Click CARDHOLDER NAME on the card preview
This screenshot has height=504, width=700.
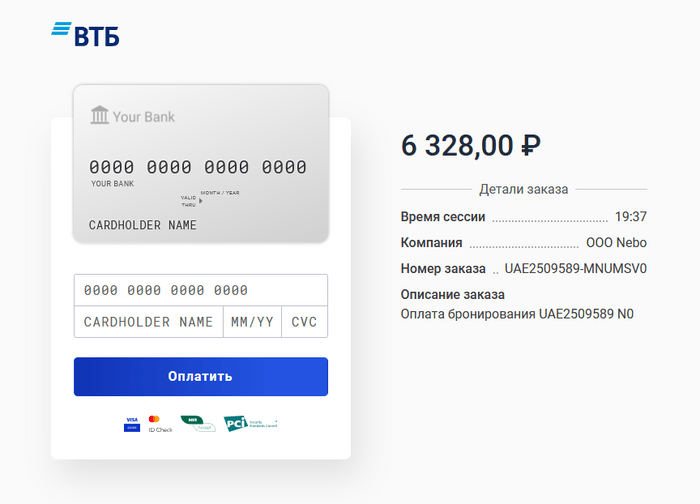(143, 225)
